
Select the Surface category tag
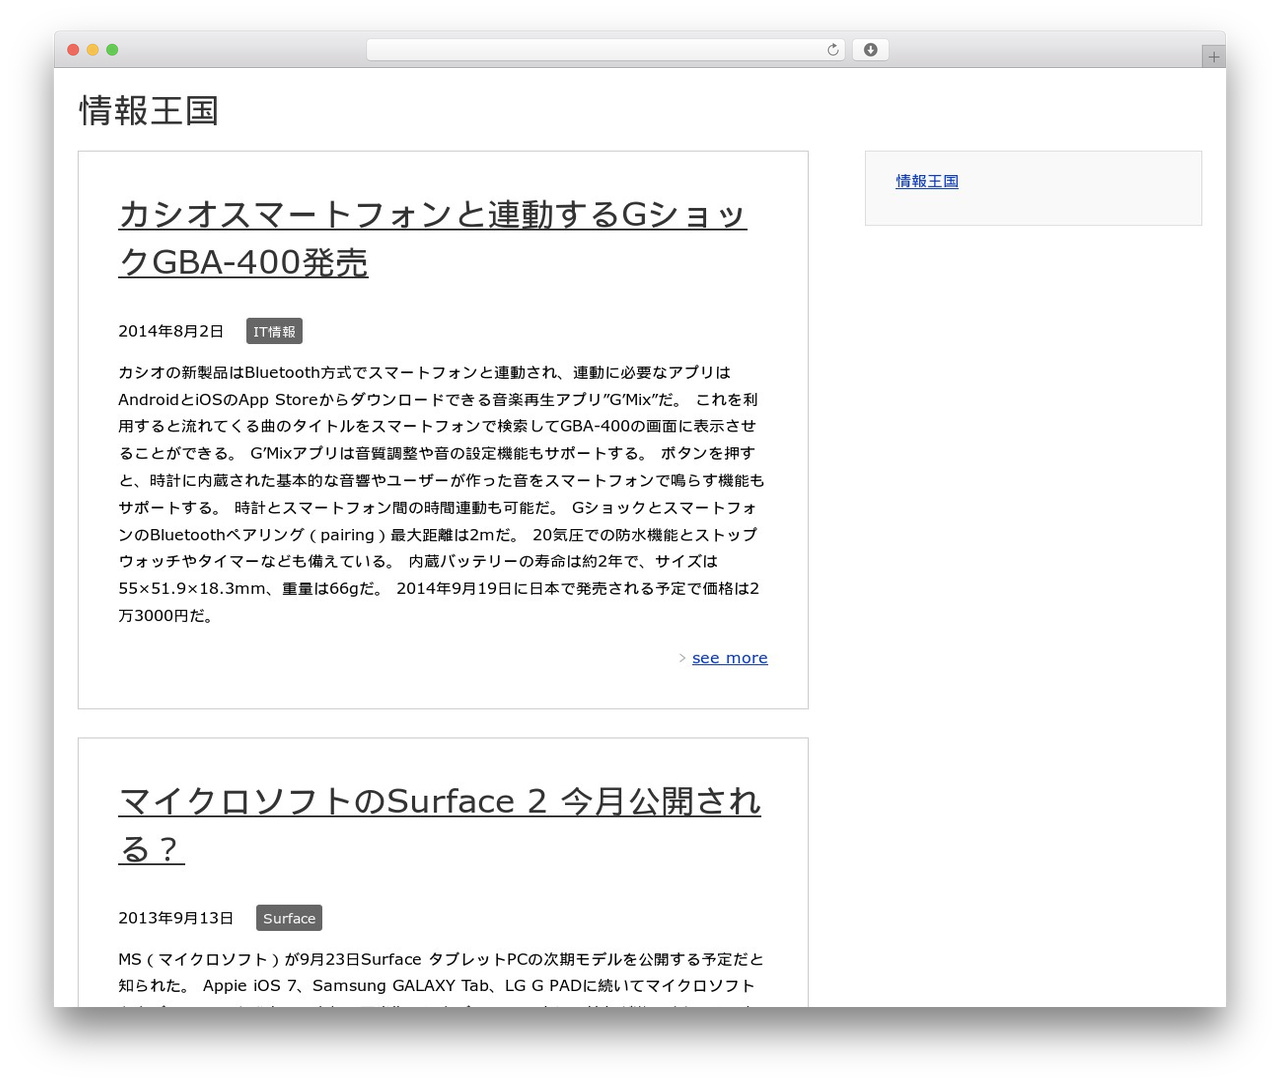(x=289, y=918)
